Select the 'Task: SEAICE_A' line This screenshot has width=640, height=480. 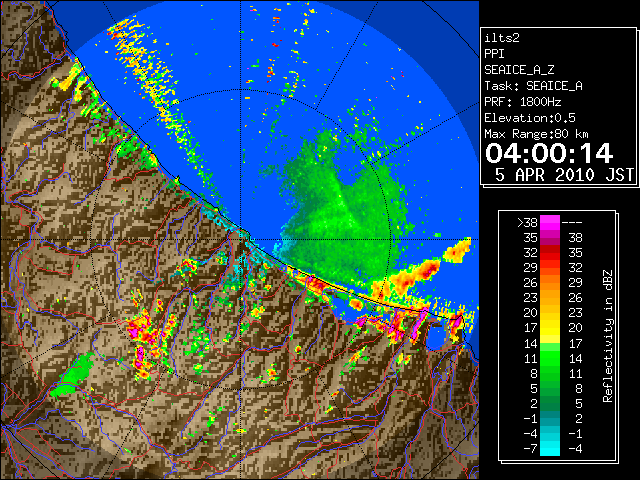[x=533, y=86]
